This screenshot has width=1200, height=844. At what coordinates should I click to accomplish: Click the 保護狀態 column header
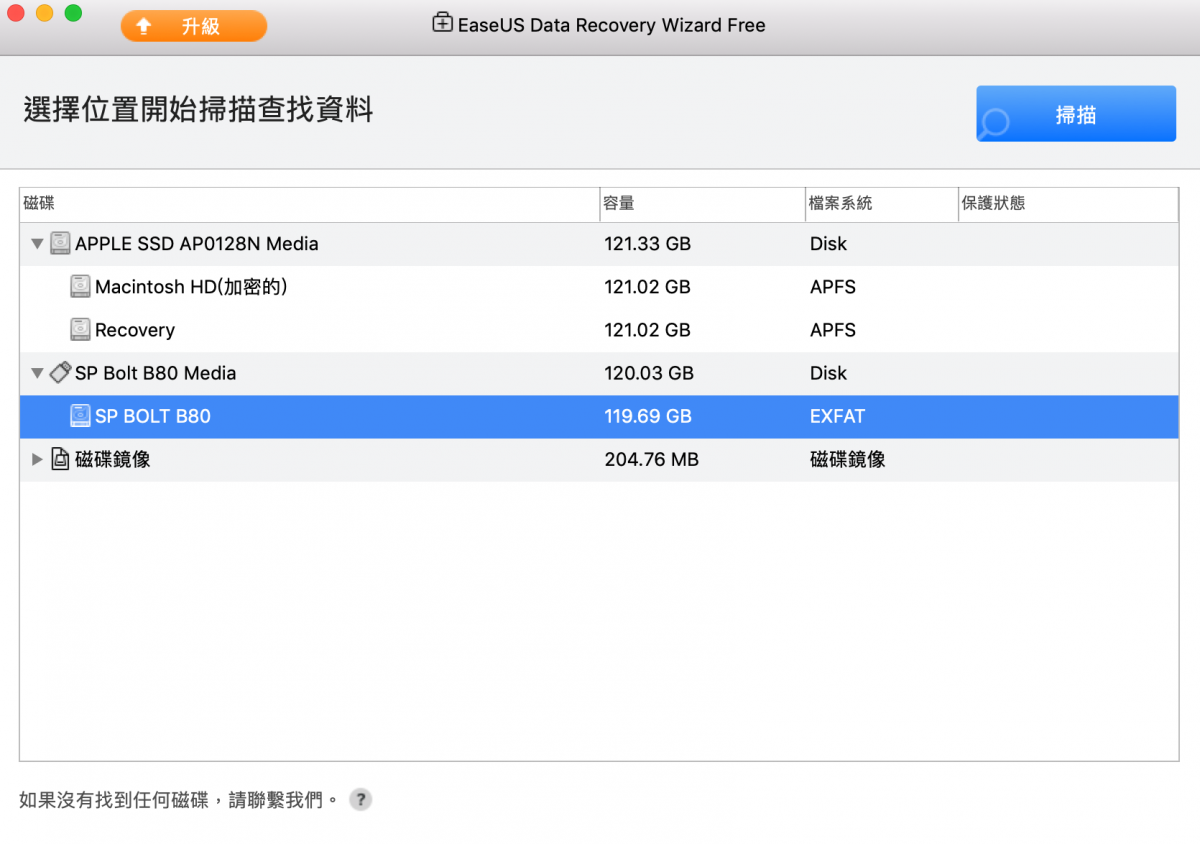[x=1068, y=204]
